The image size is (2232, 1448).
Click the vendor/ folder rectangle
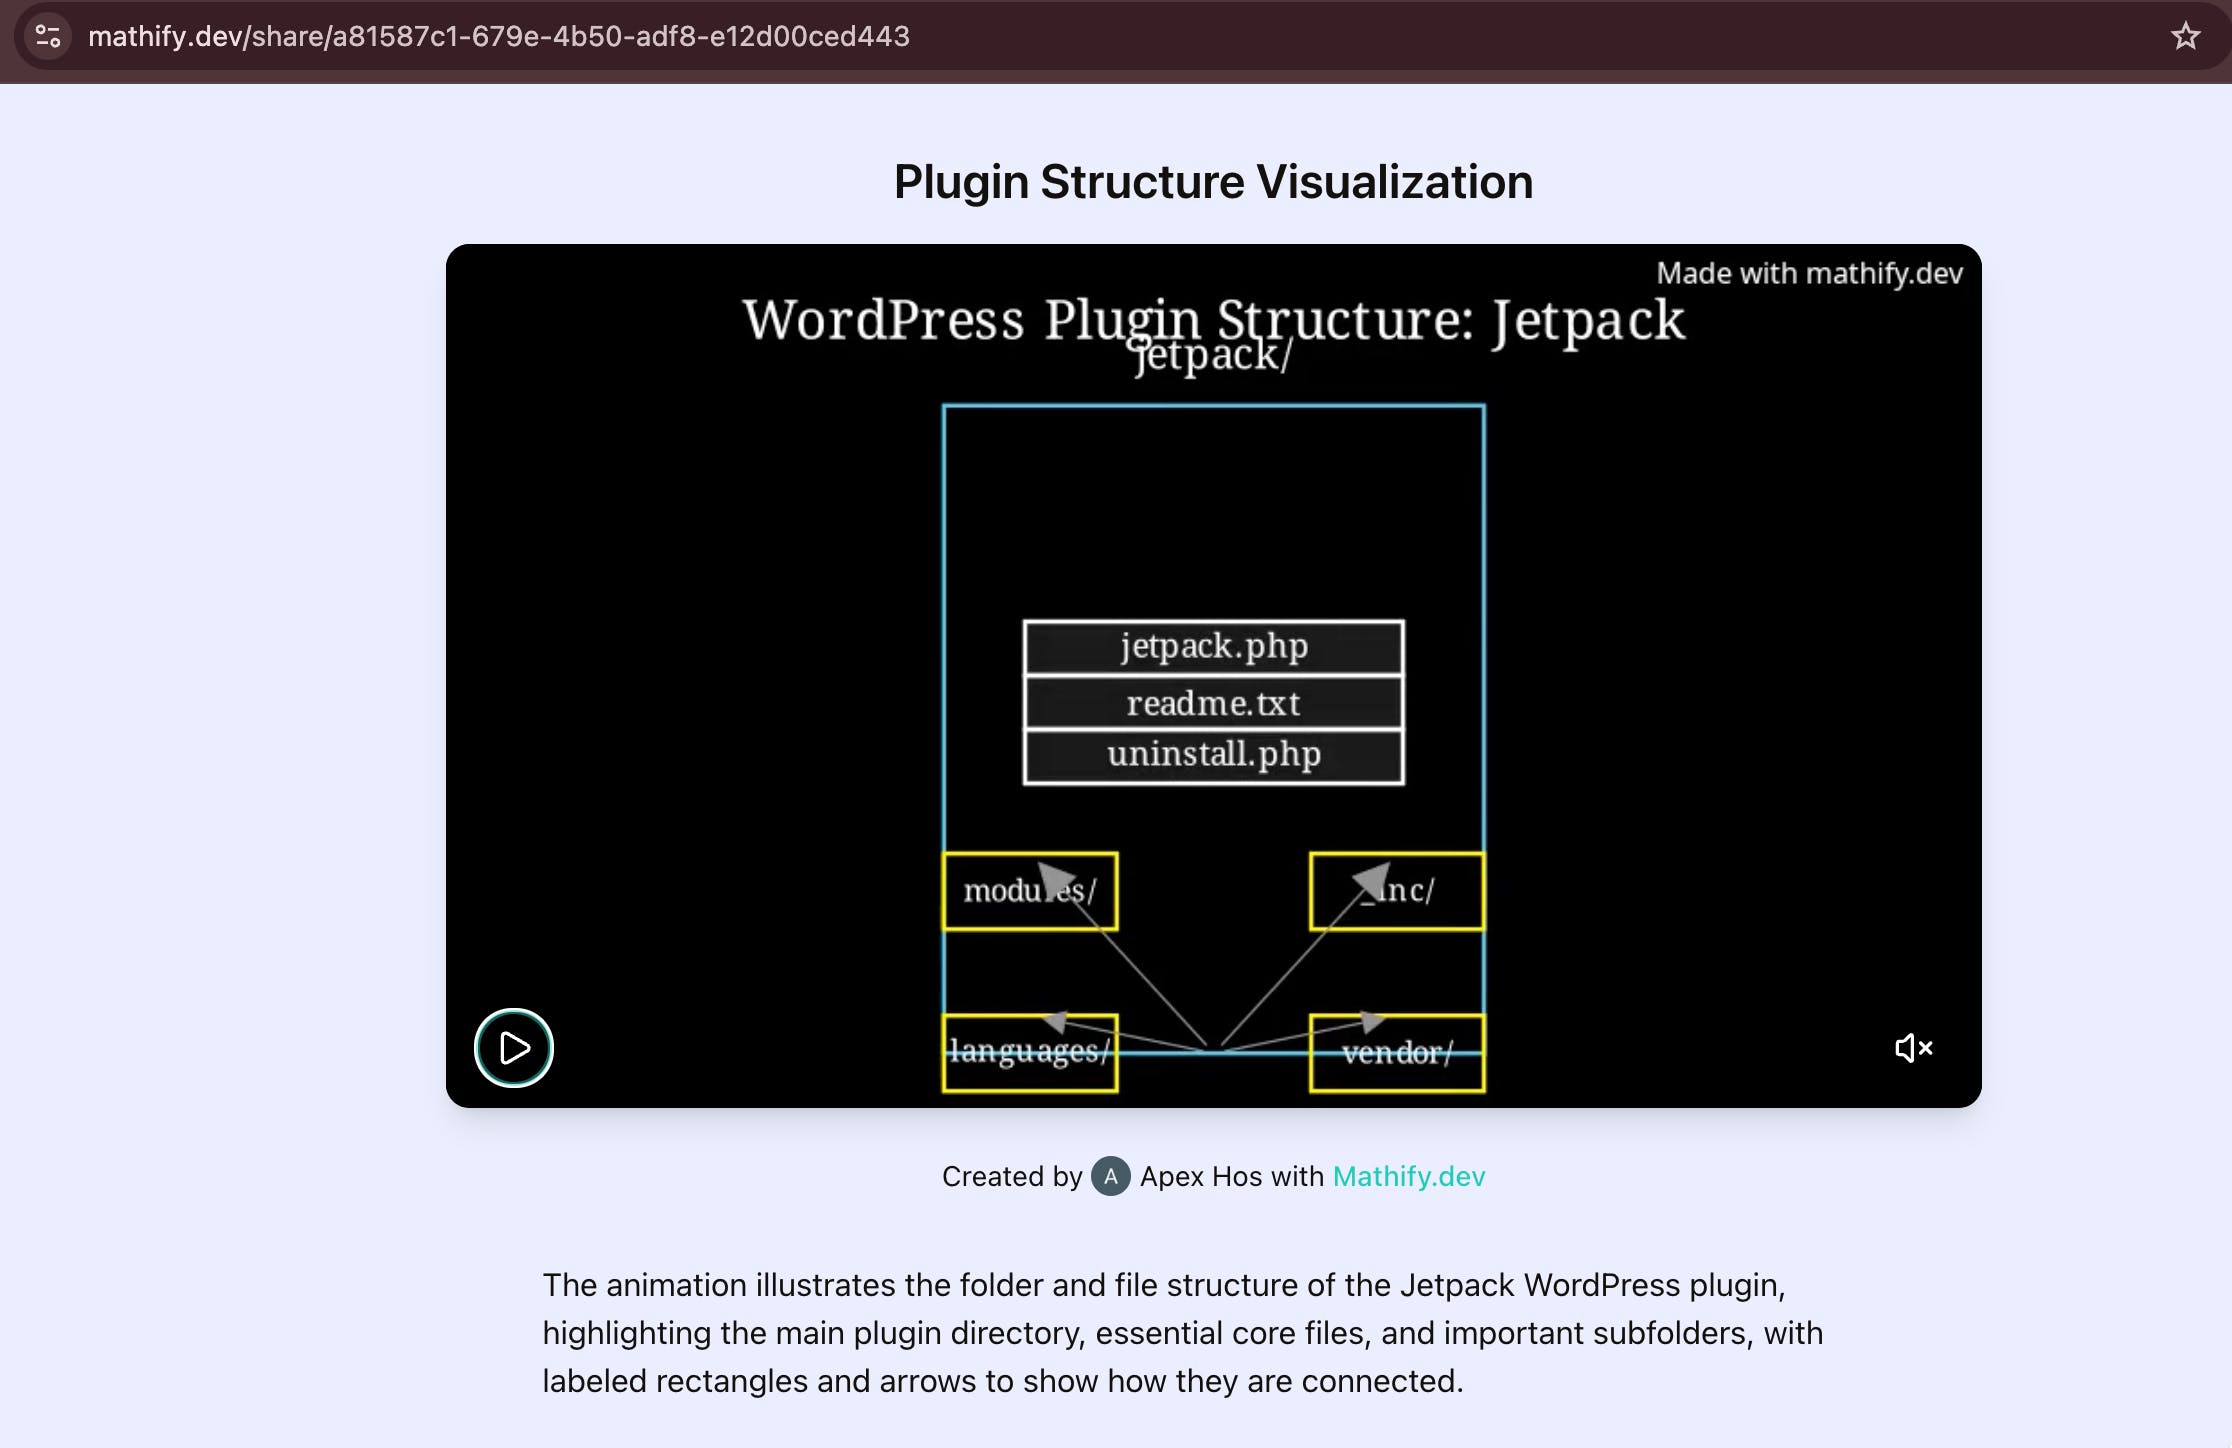(1397, 1053)
